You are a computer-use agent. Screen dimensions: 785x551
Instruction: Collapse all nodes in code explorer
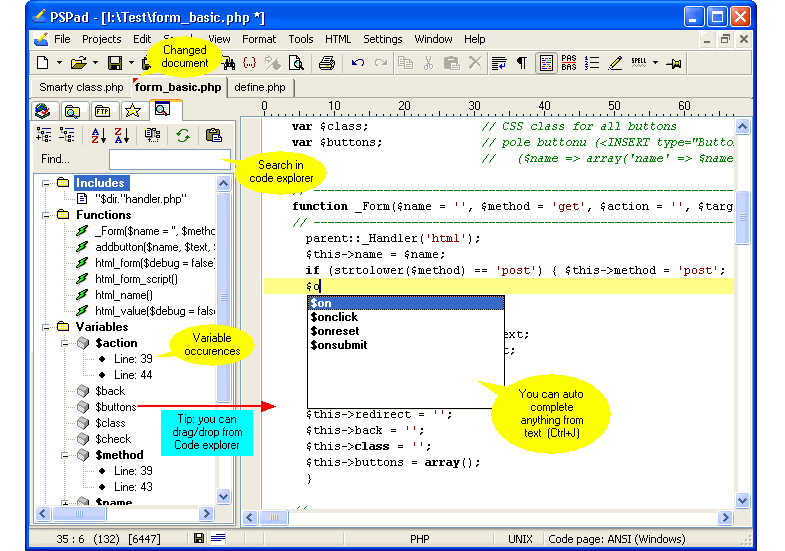67,135
